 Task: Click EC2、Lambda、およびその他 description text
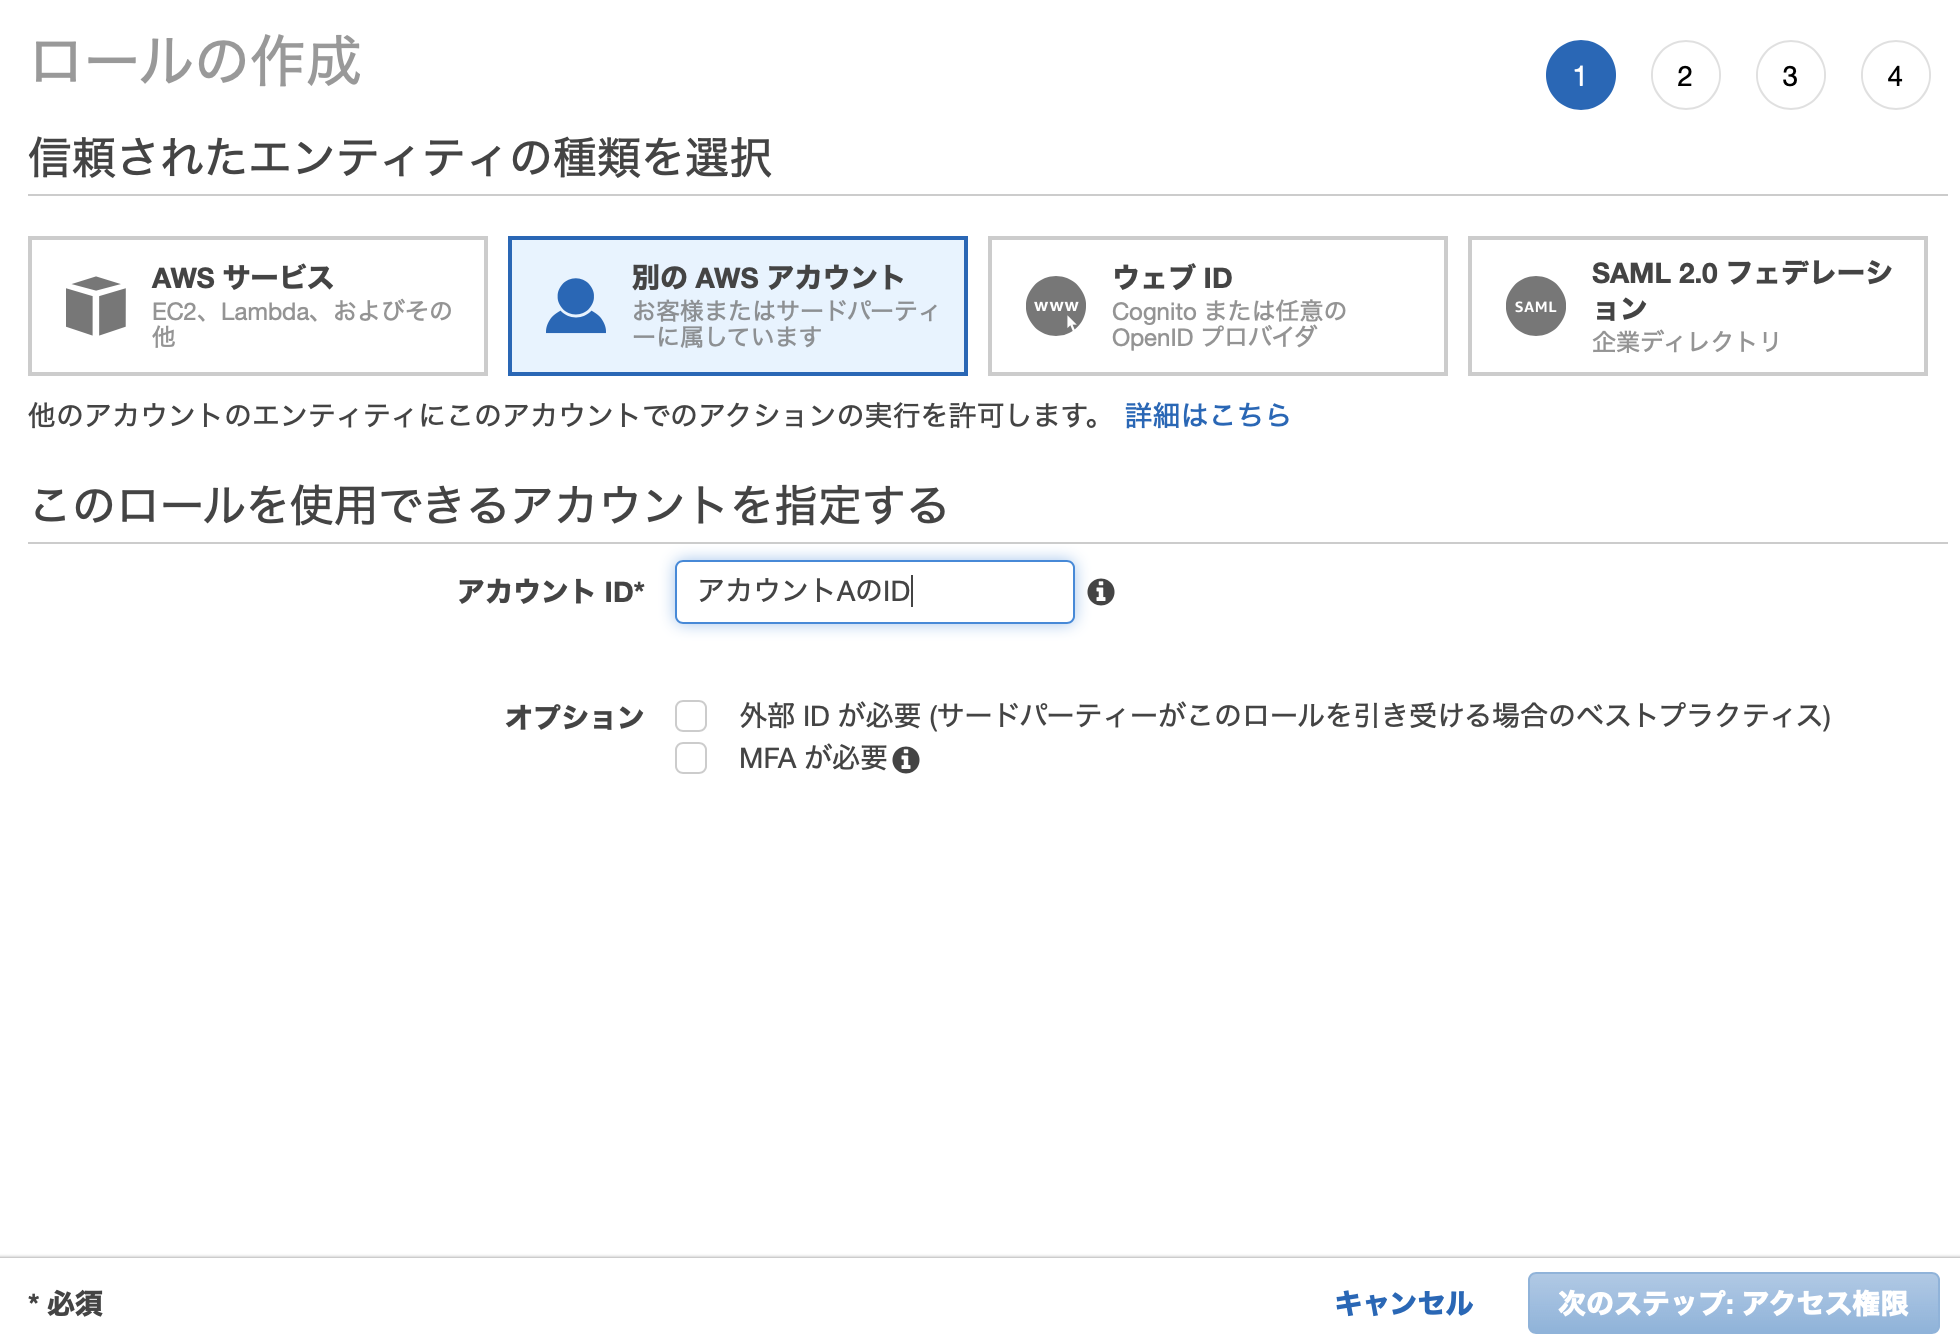tap(302, 324)
